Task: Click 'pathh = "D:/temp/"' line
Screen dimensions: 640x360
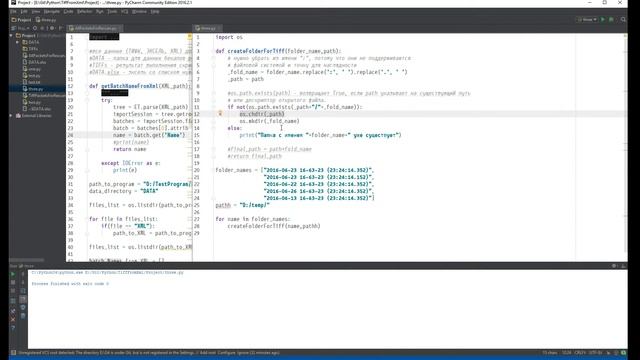Action: point(242,205)
